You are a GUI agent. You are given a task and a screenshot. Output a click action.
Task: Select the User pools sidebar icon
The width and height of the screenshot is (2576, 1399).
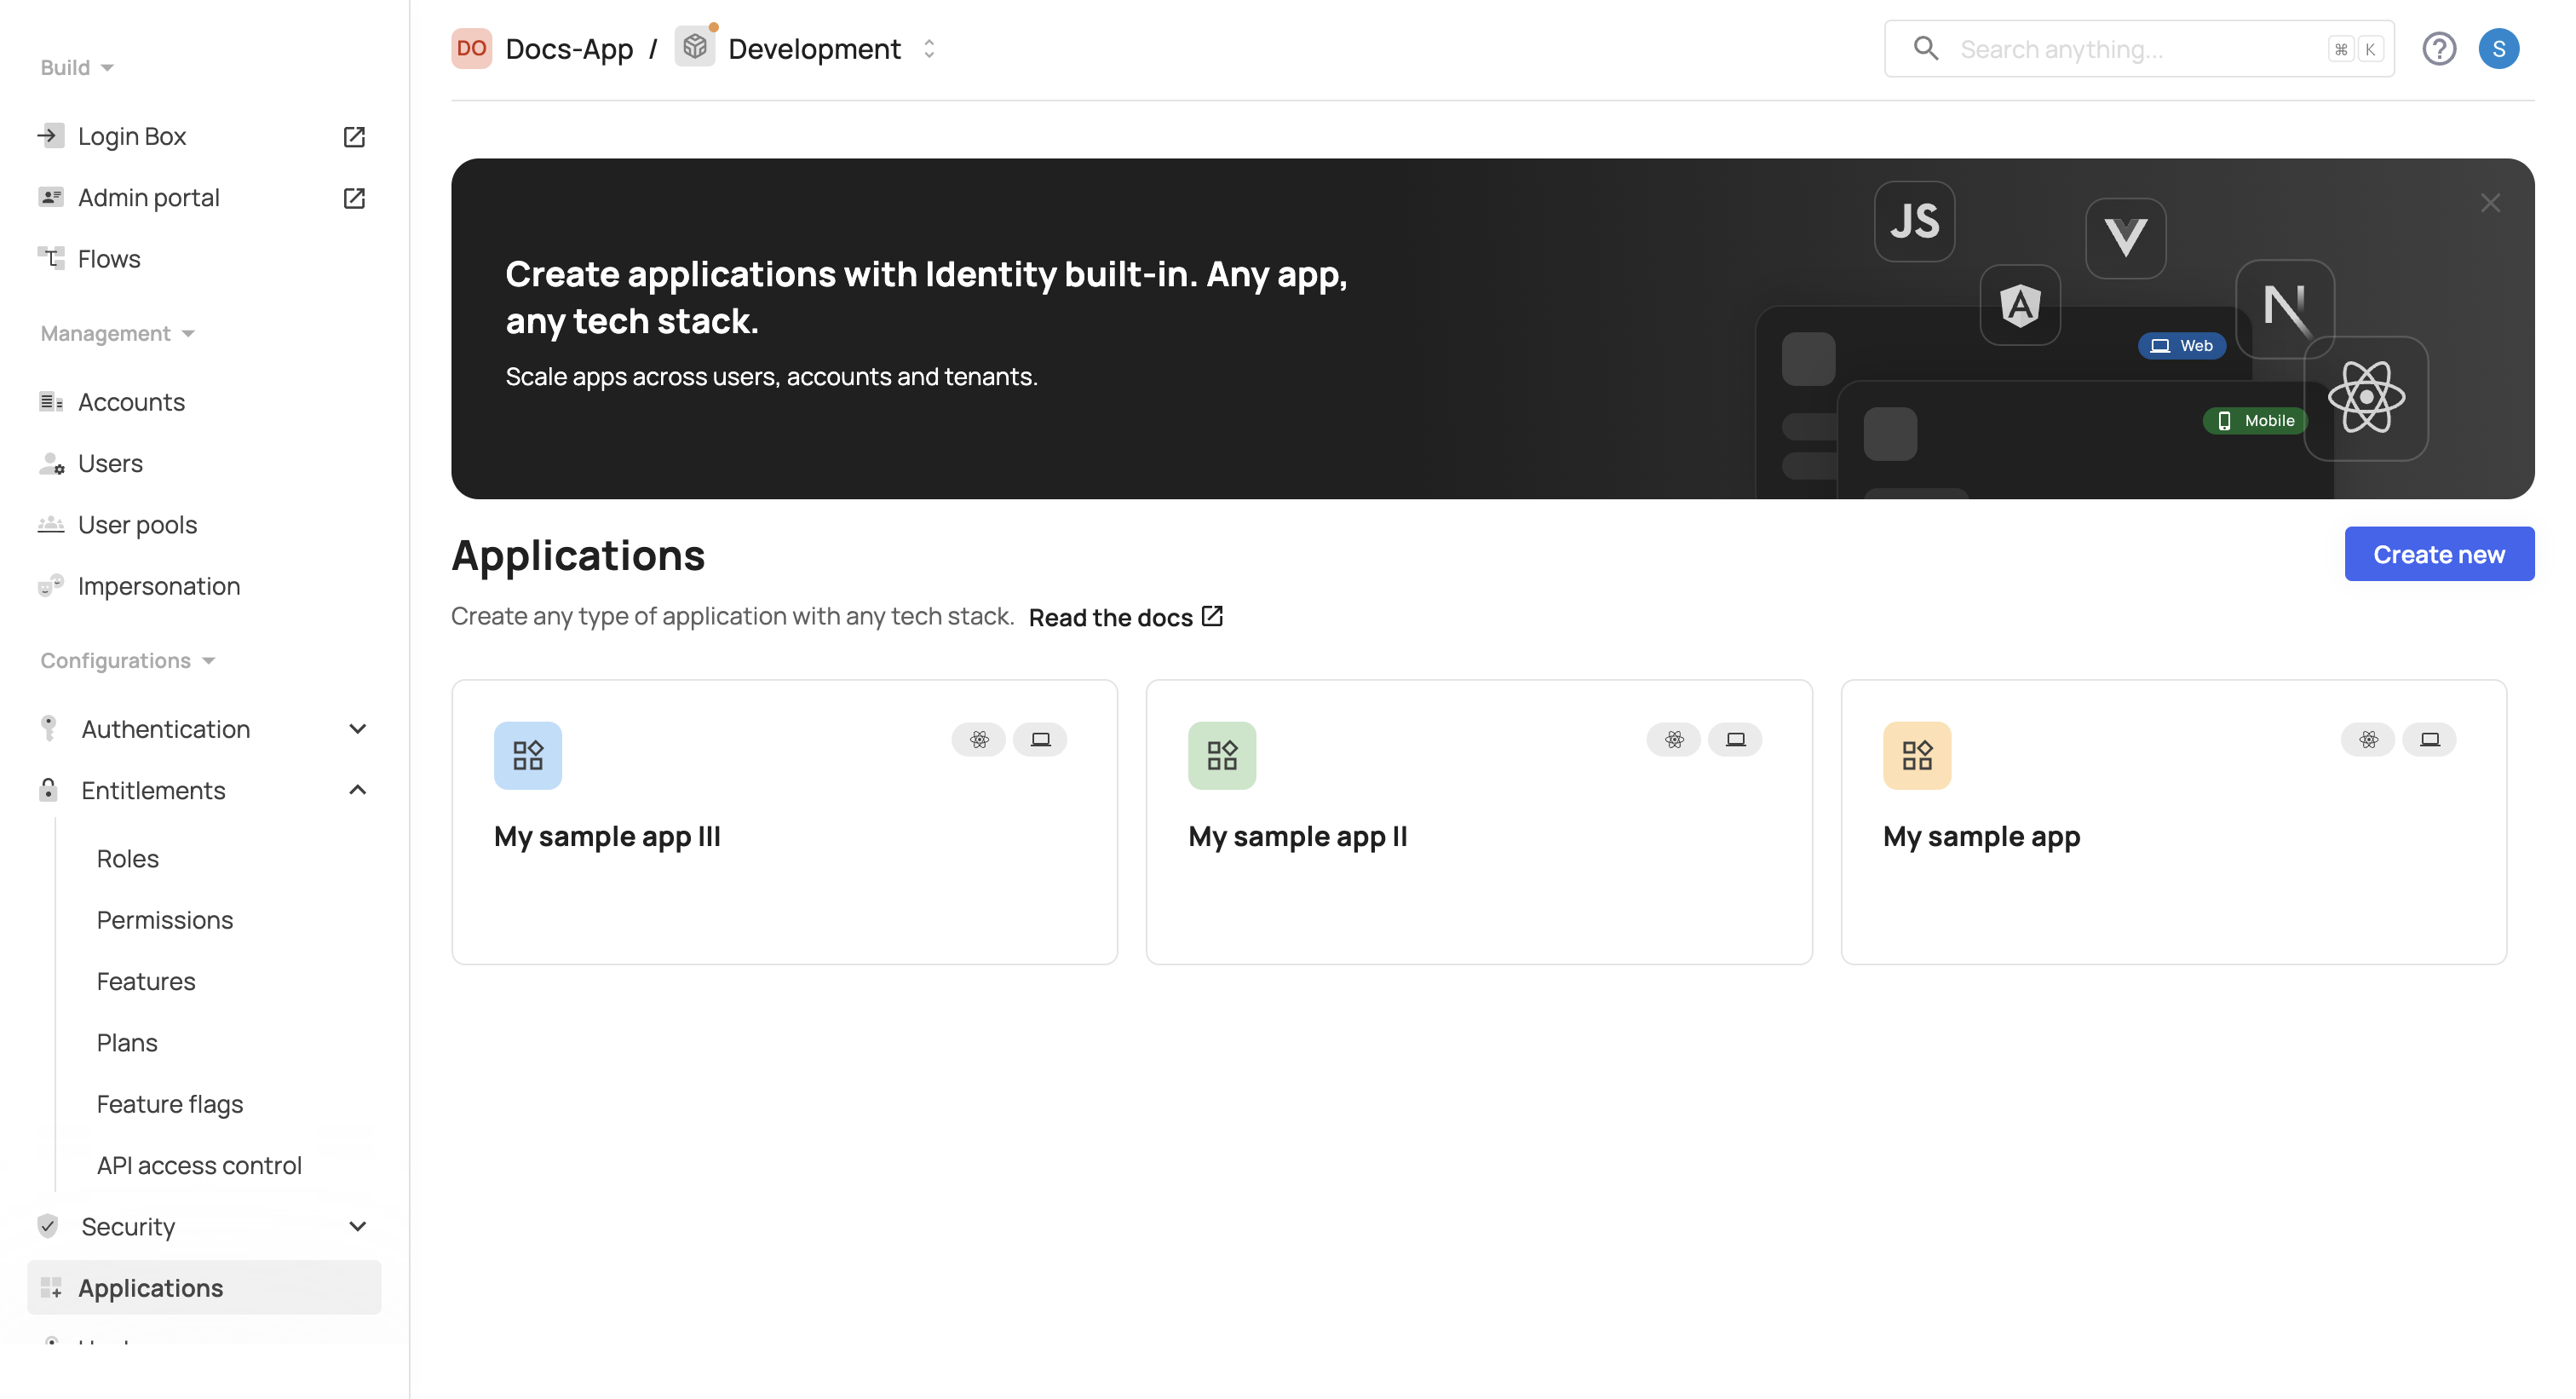point(51,524)
